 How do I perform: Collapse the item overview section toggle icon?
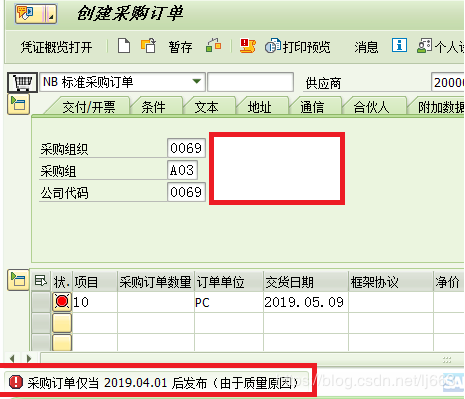pos(18,280)
